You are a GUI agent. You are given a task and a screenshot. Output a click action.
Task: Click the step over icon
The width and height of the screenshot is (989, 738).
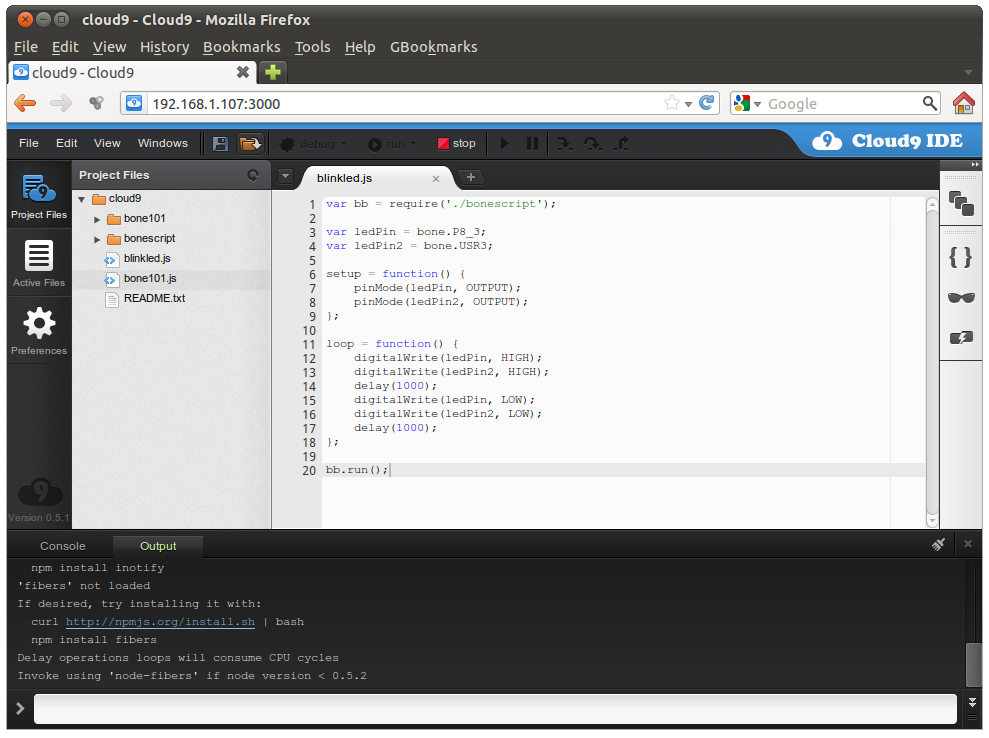(x=593, y=144)
